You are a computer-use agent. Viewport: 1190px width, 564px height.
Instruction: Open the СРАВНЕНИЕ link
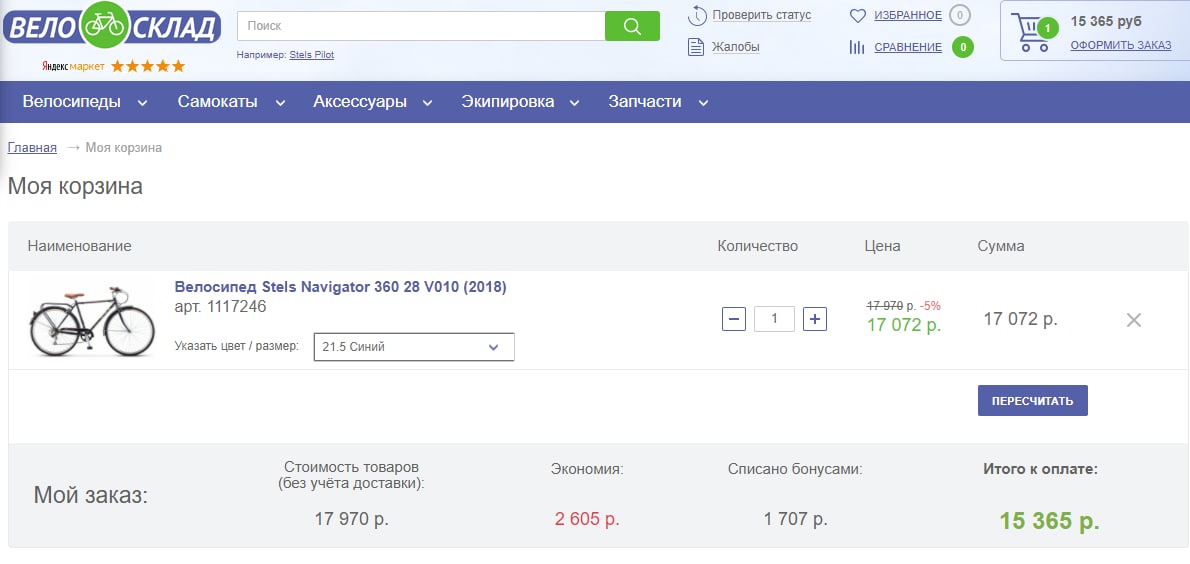908,47
